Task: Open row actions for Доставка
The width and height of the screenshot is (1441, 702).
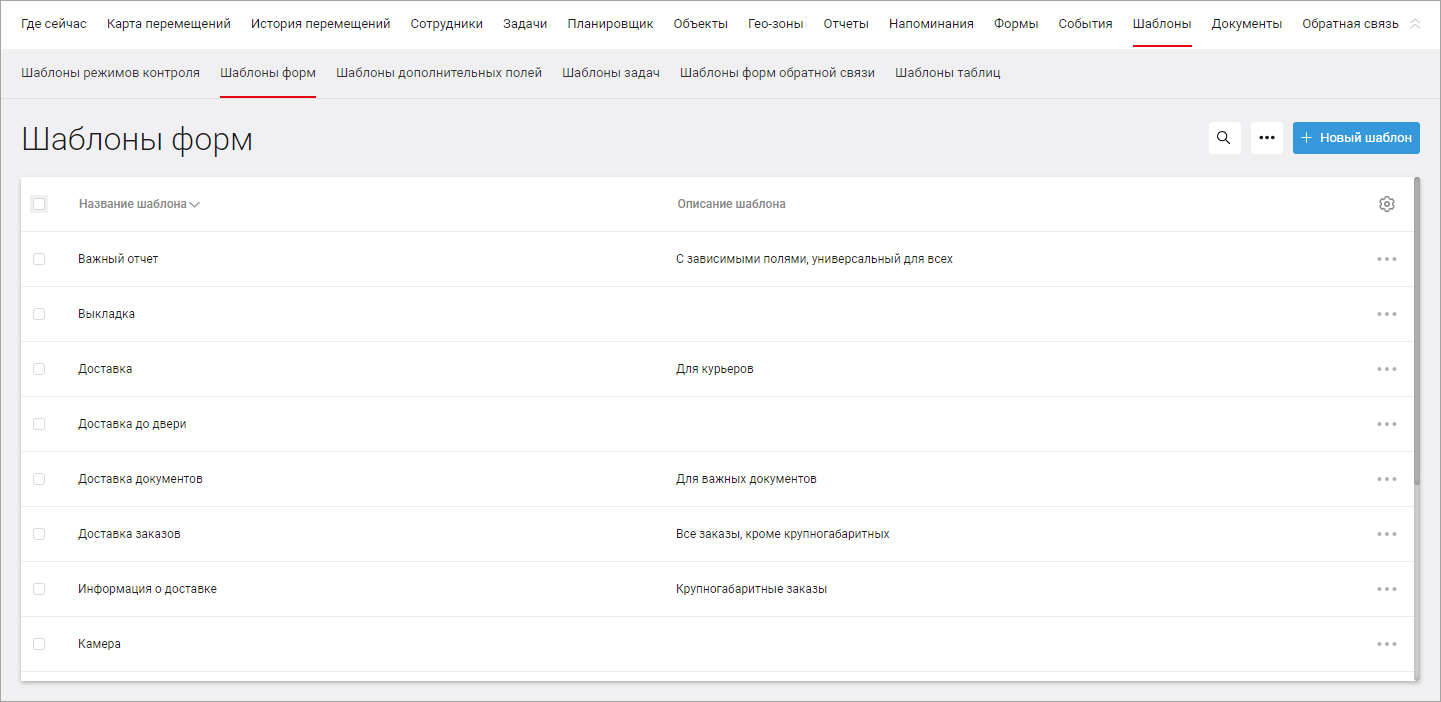Action: click(1387, 369)
